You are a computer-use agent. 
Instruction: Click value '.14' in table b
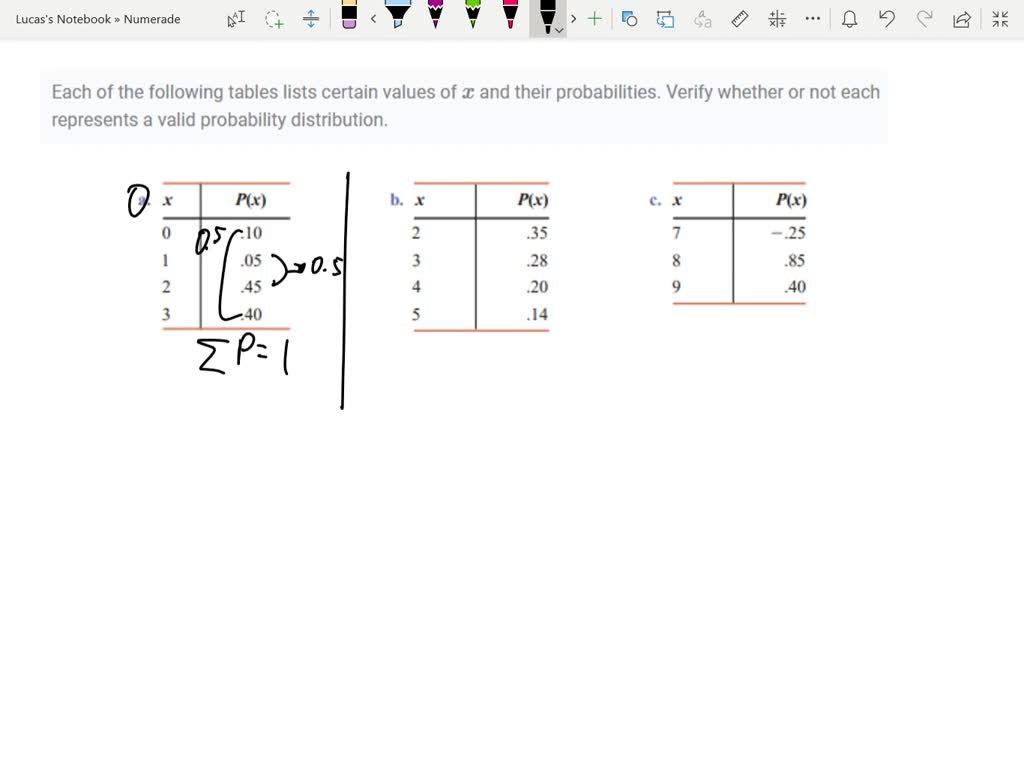[537, 314]
